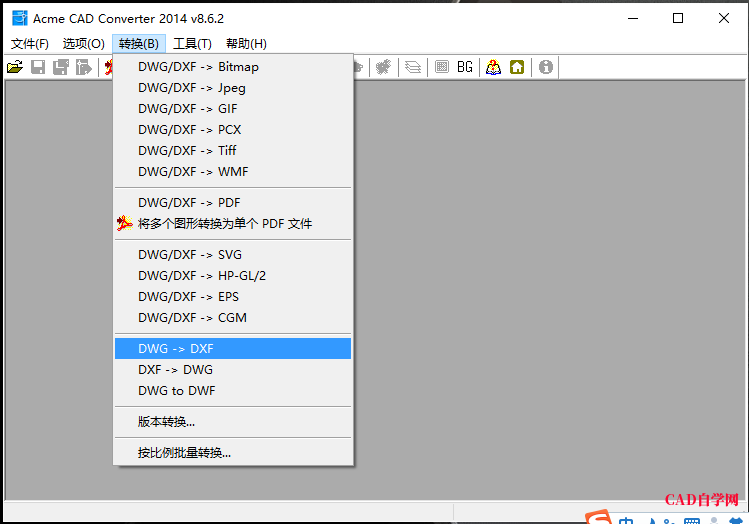
Task: Click the Layers stack toolbar icon
Action: pyautogui.click(x=413, y=67)
